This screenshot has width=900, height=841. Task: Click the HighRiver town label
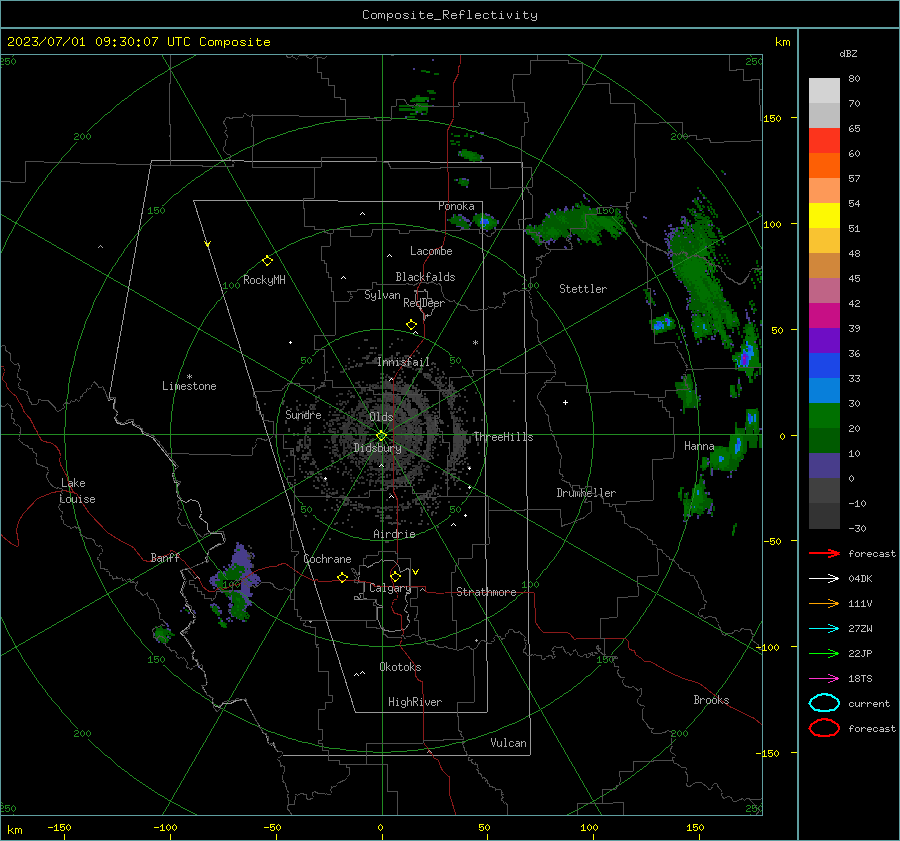415,702
